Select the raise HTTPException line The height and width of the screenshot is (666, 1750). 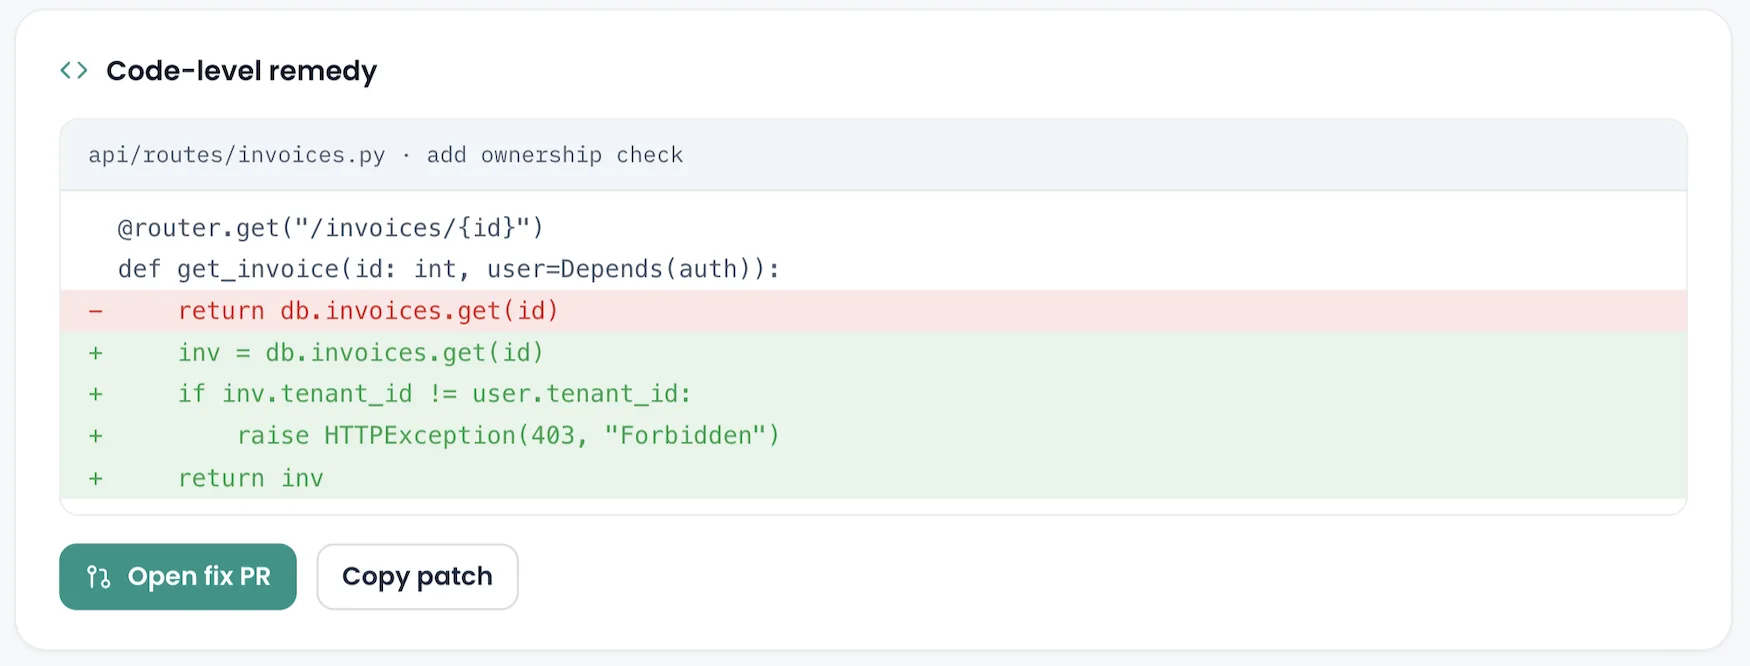[873, 436]
